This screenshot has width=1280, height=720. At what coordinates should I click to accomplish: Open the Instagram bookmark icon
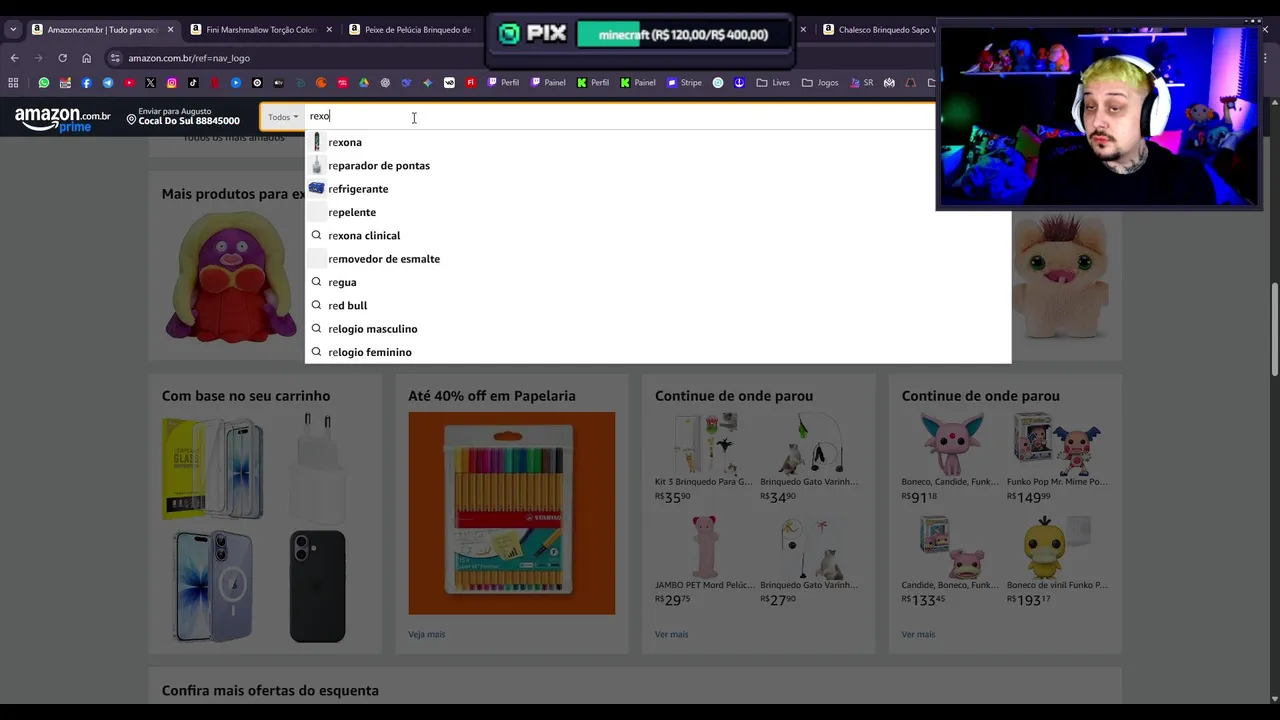172,83
